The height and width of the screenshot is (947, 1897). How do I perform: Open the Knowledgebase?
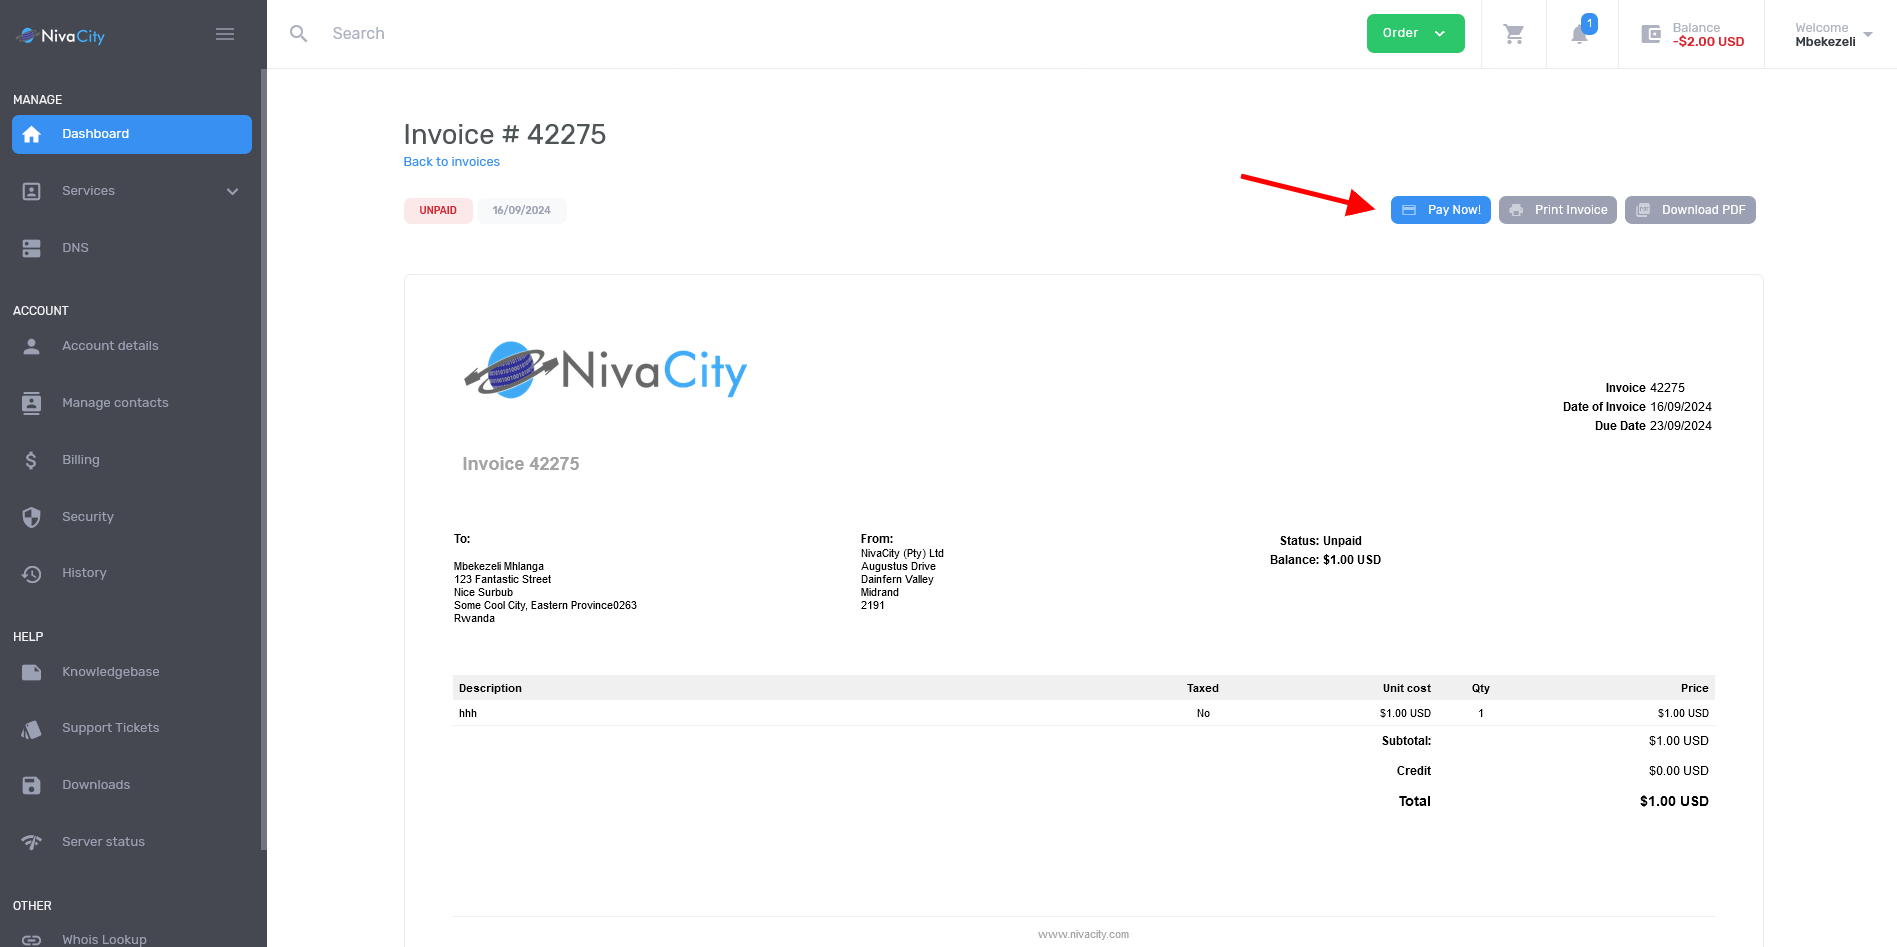(x=132, y=672)
